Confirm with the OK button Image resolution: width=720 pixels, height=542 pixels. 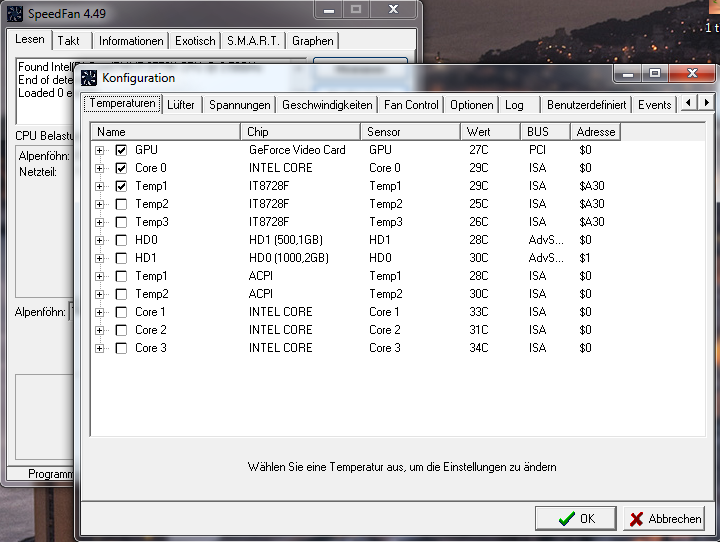point(576,519)
